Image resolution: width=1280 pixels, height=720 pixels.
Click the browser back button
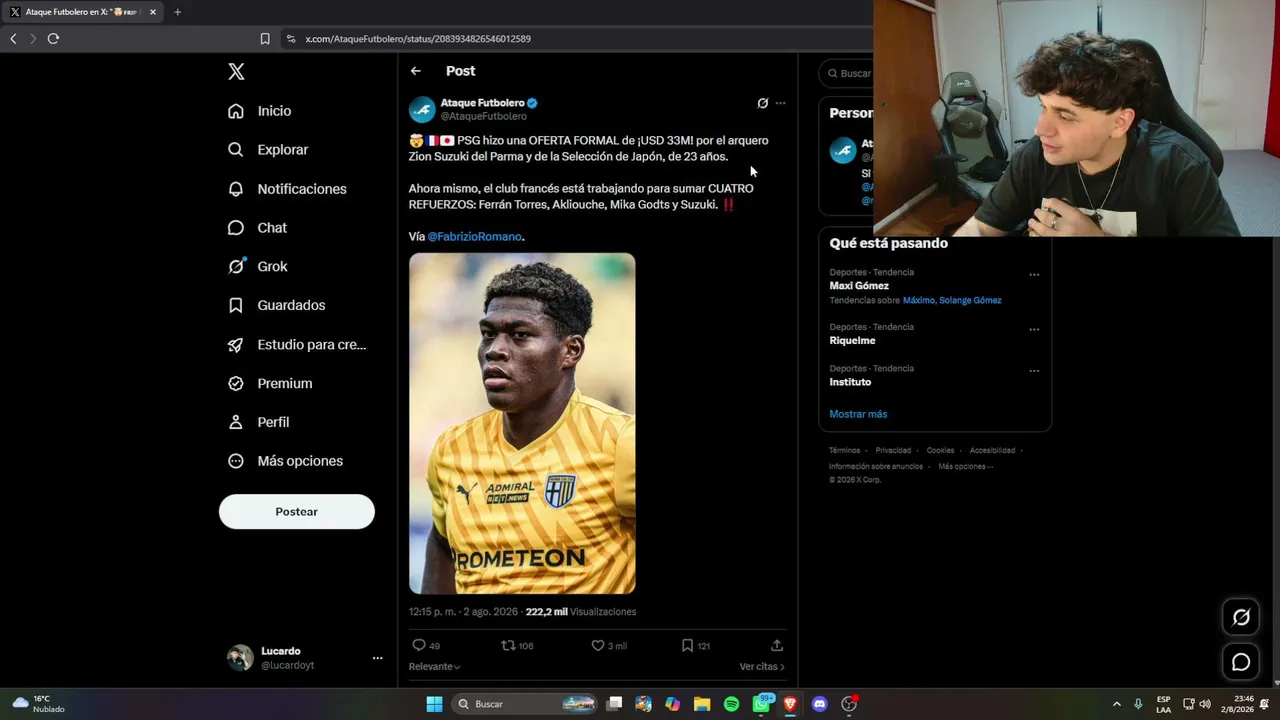pyautogui.click(x=13, y=39)
